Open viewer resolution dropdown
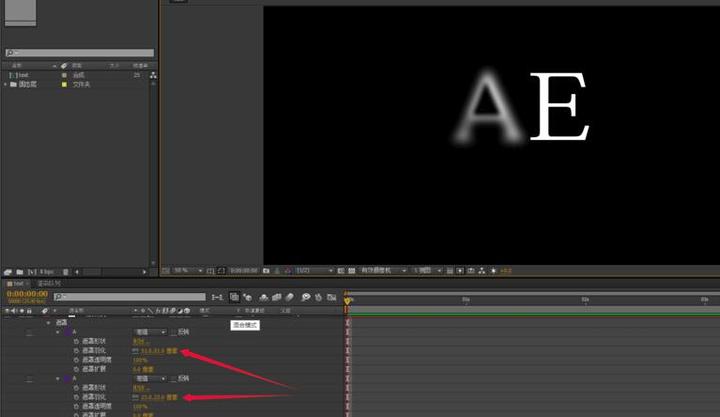Viewport: 720px width, 417px height. (315, 271)
